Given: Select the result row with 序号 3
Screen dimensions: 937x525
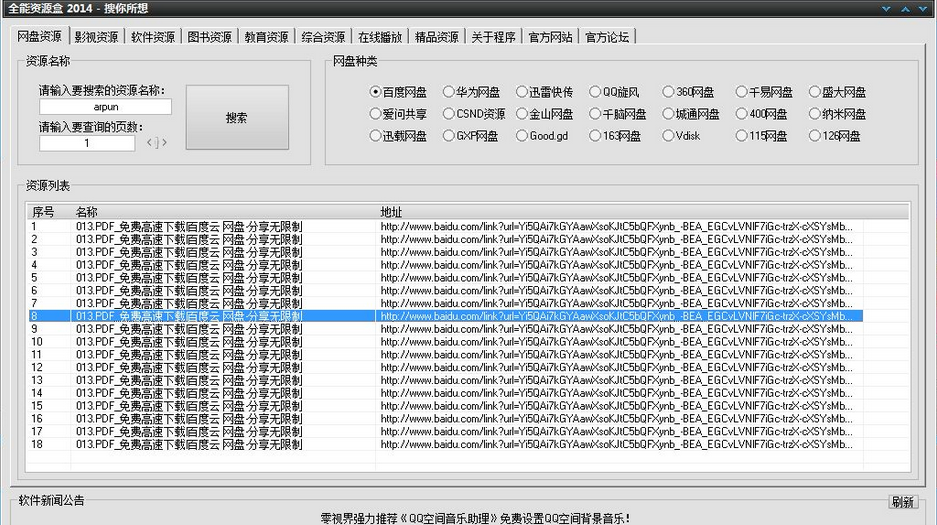Looking at the screenshot, I should tap(446, 252).
